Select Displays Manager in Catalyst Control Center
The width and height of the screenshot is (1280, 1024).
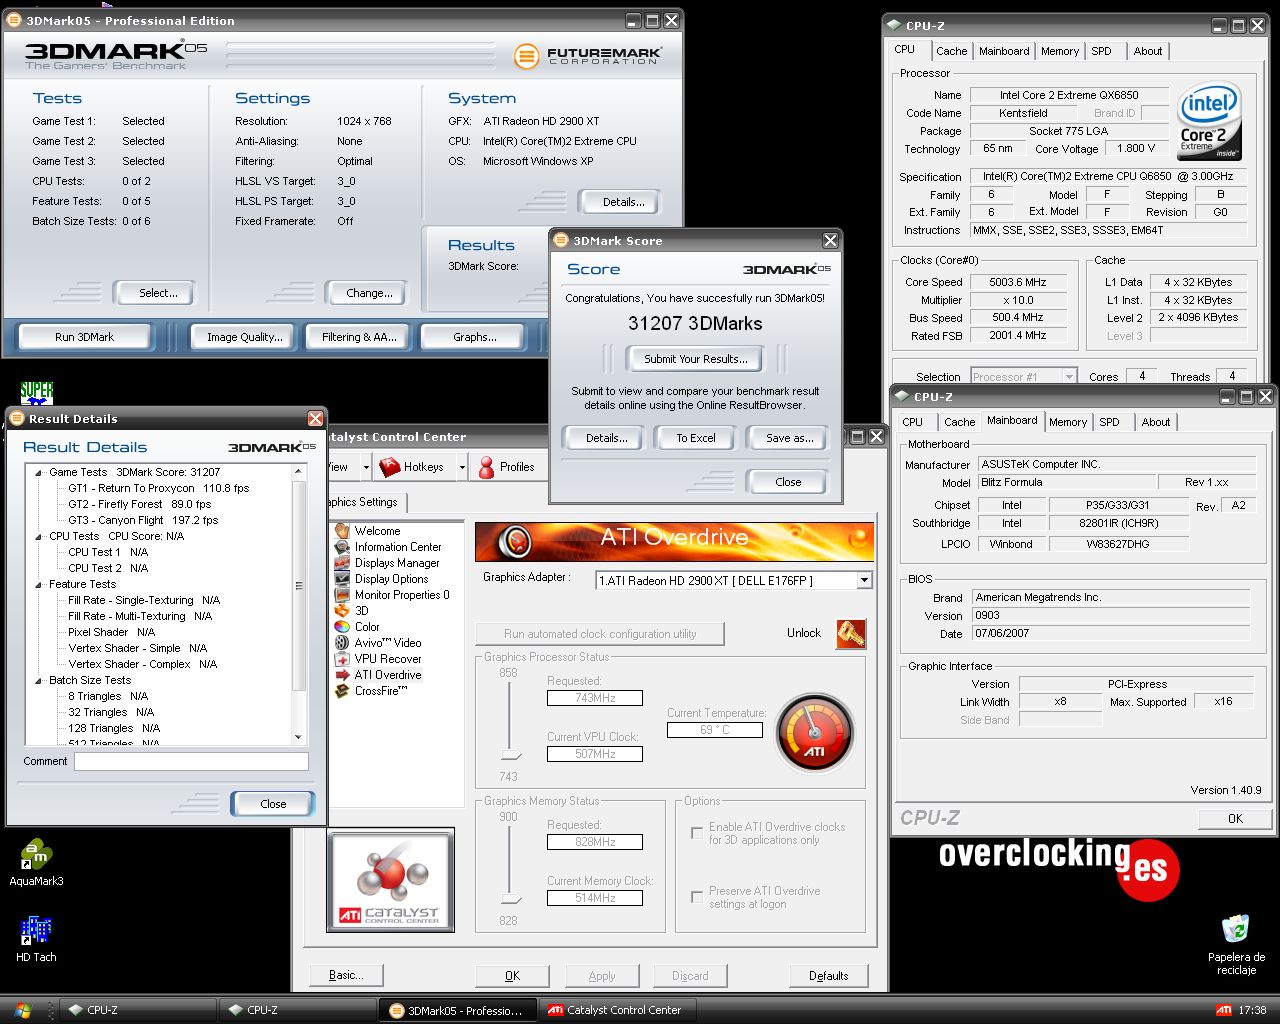pyautogui.click(x=396, y=563)
